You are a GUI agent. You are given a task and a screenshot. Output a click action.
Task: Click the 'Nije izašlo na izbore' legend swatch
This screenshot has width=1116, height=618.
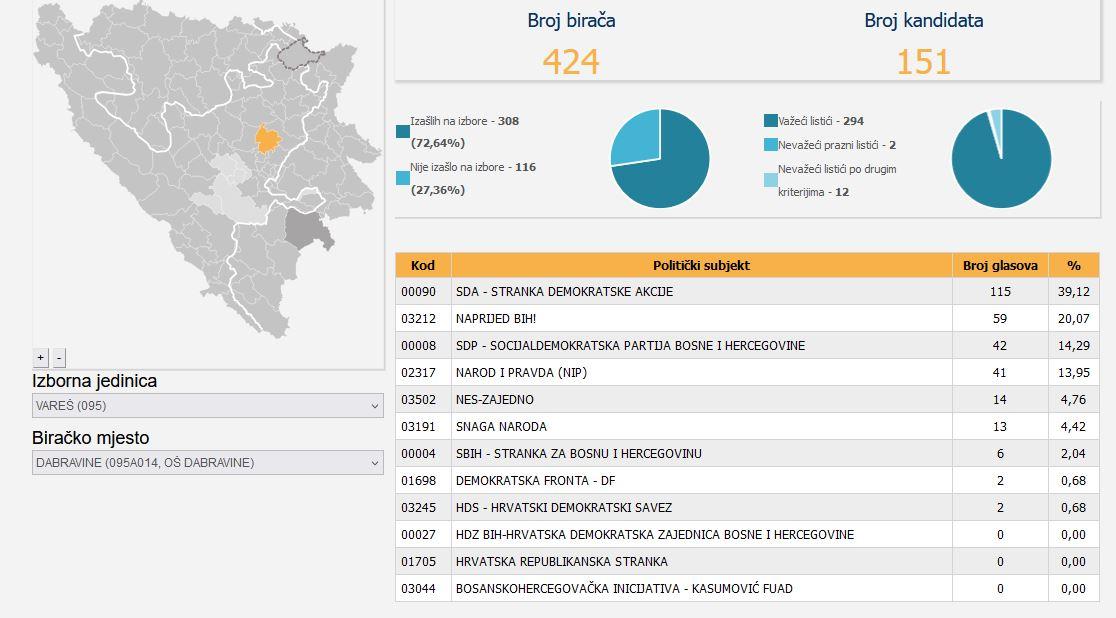pos(403,178)
